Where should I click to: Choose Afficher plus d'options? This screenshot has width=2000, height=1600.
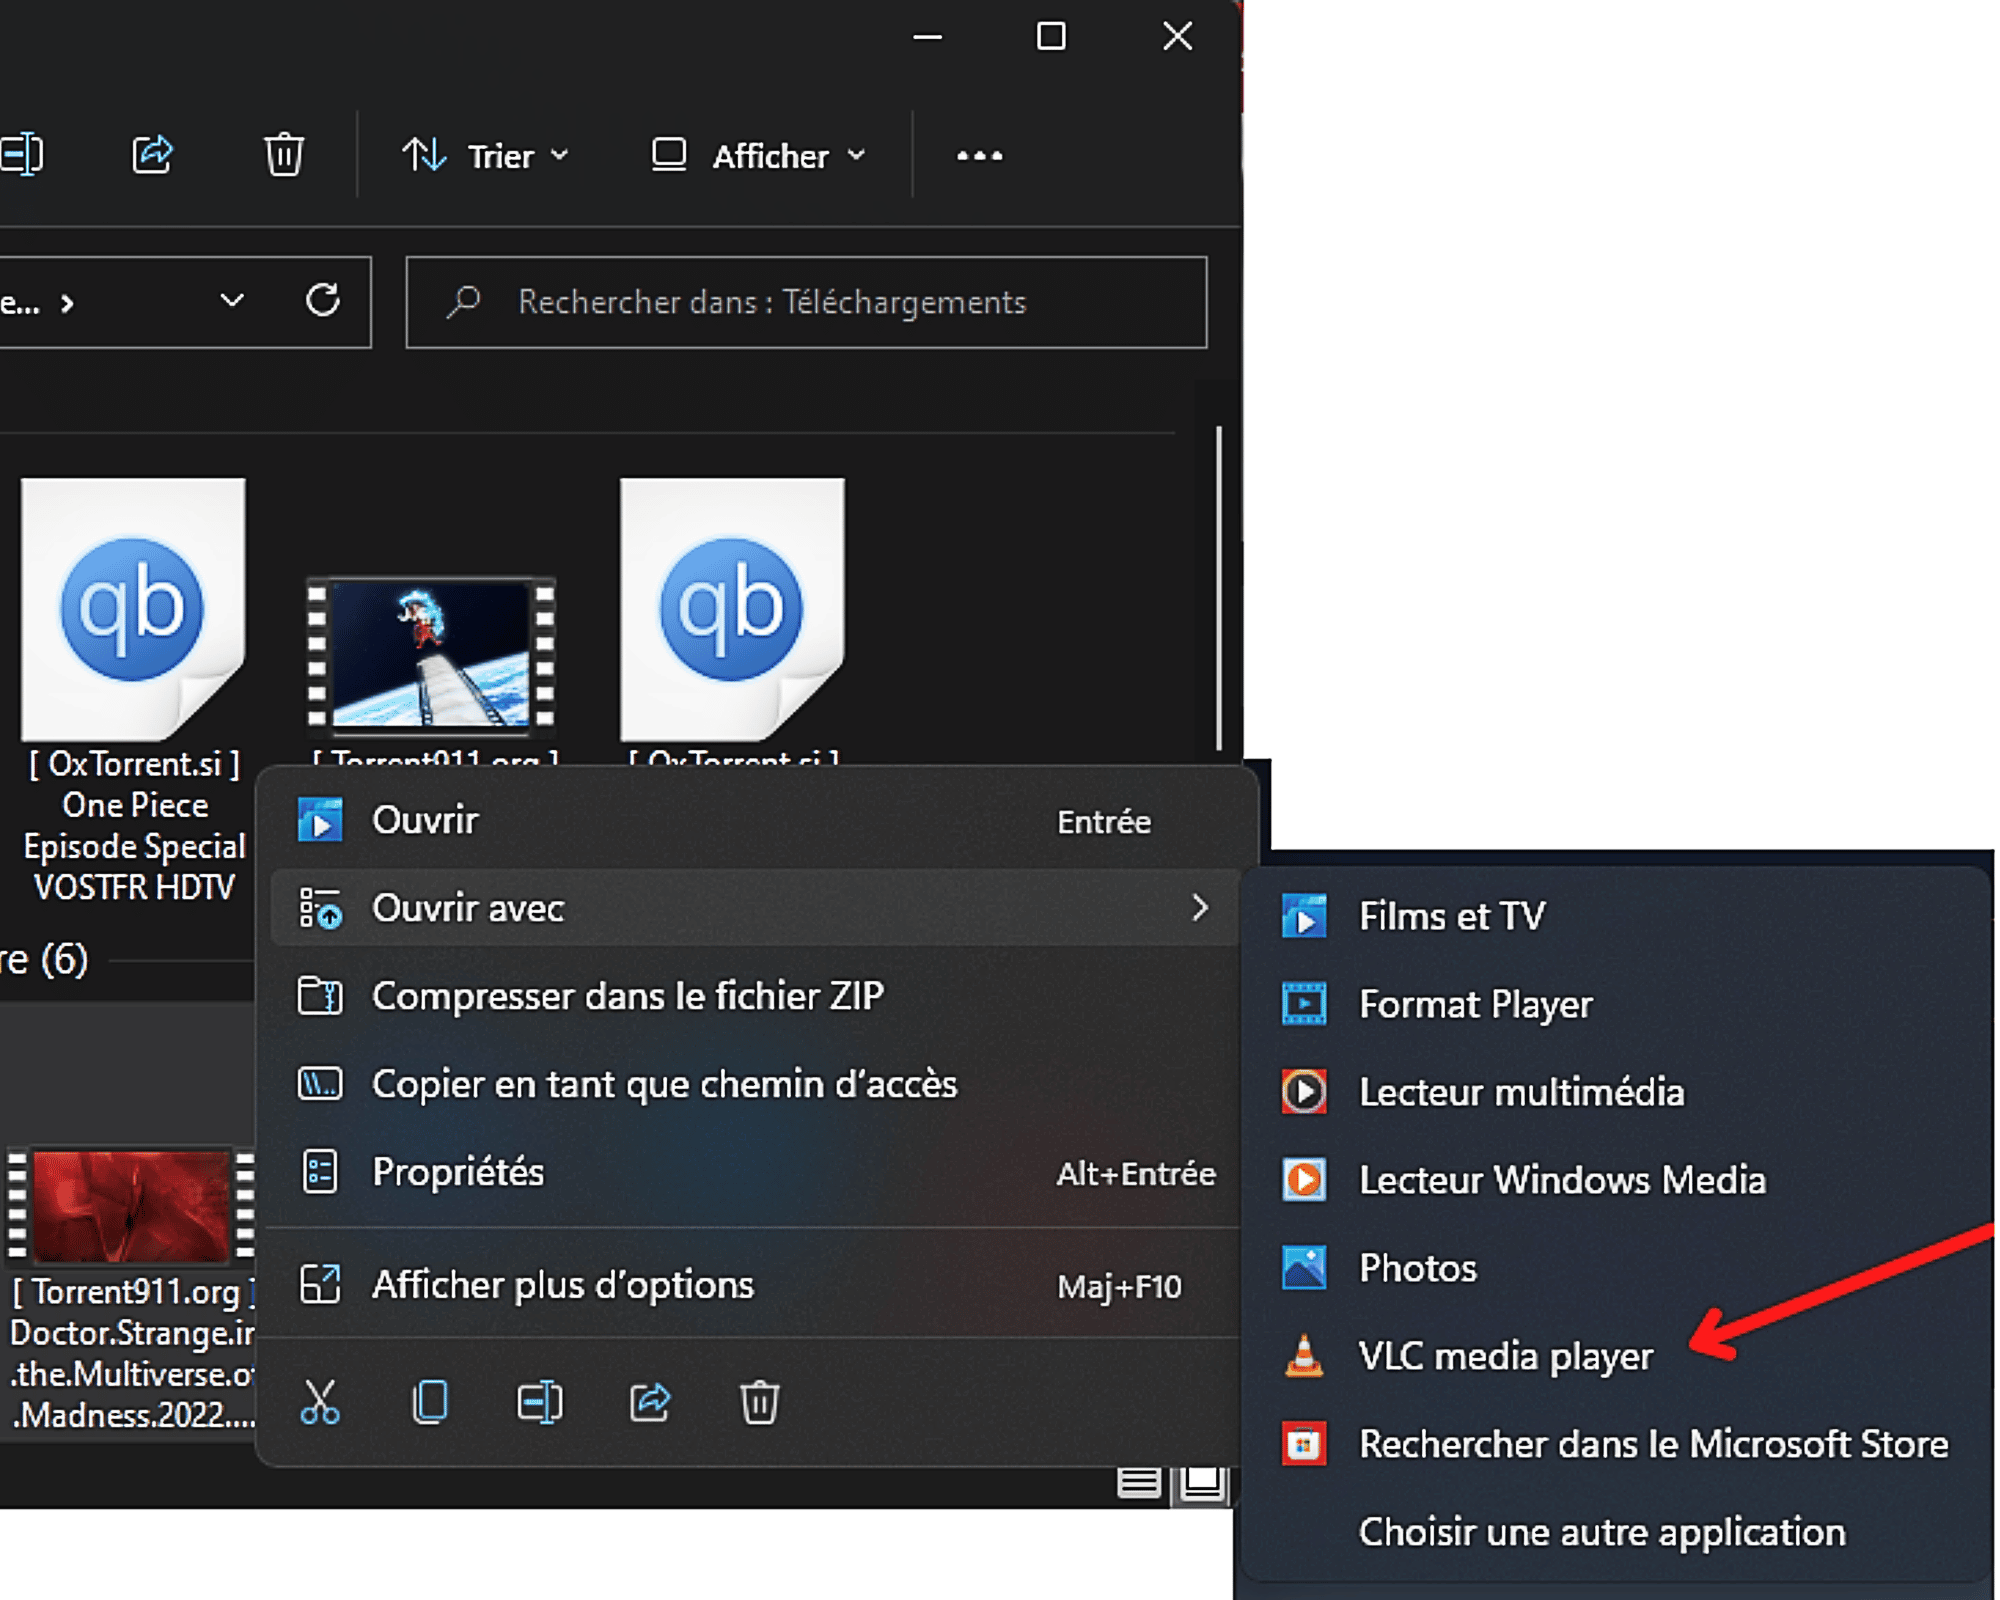(x=757, y=1285)
